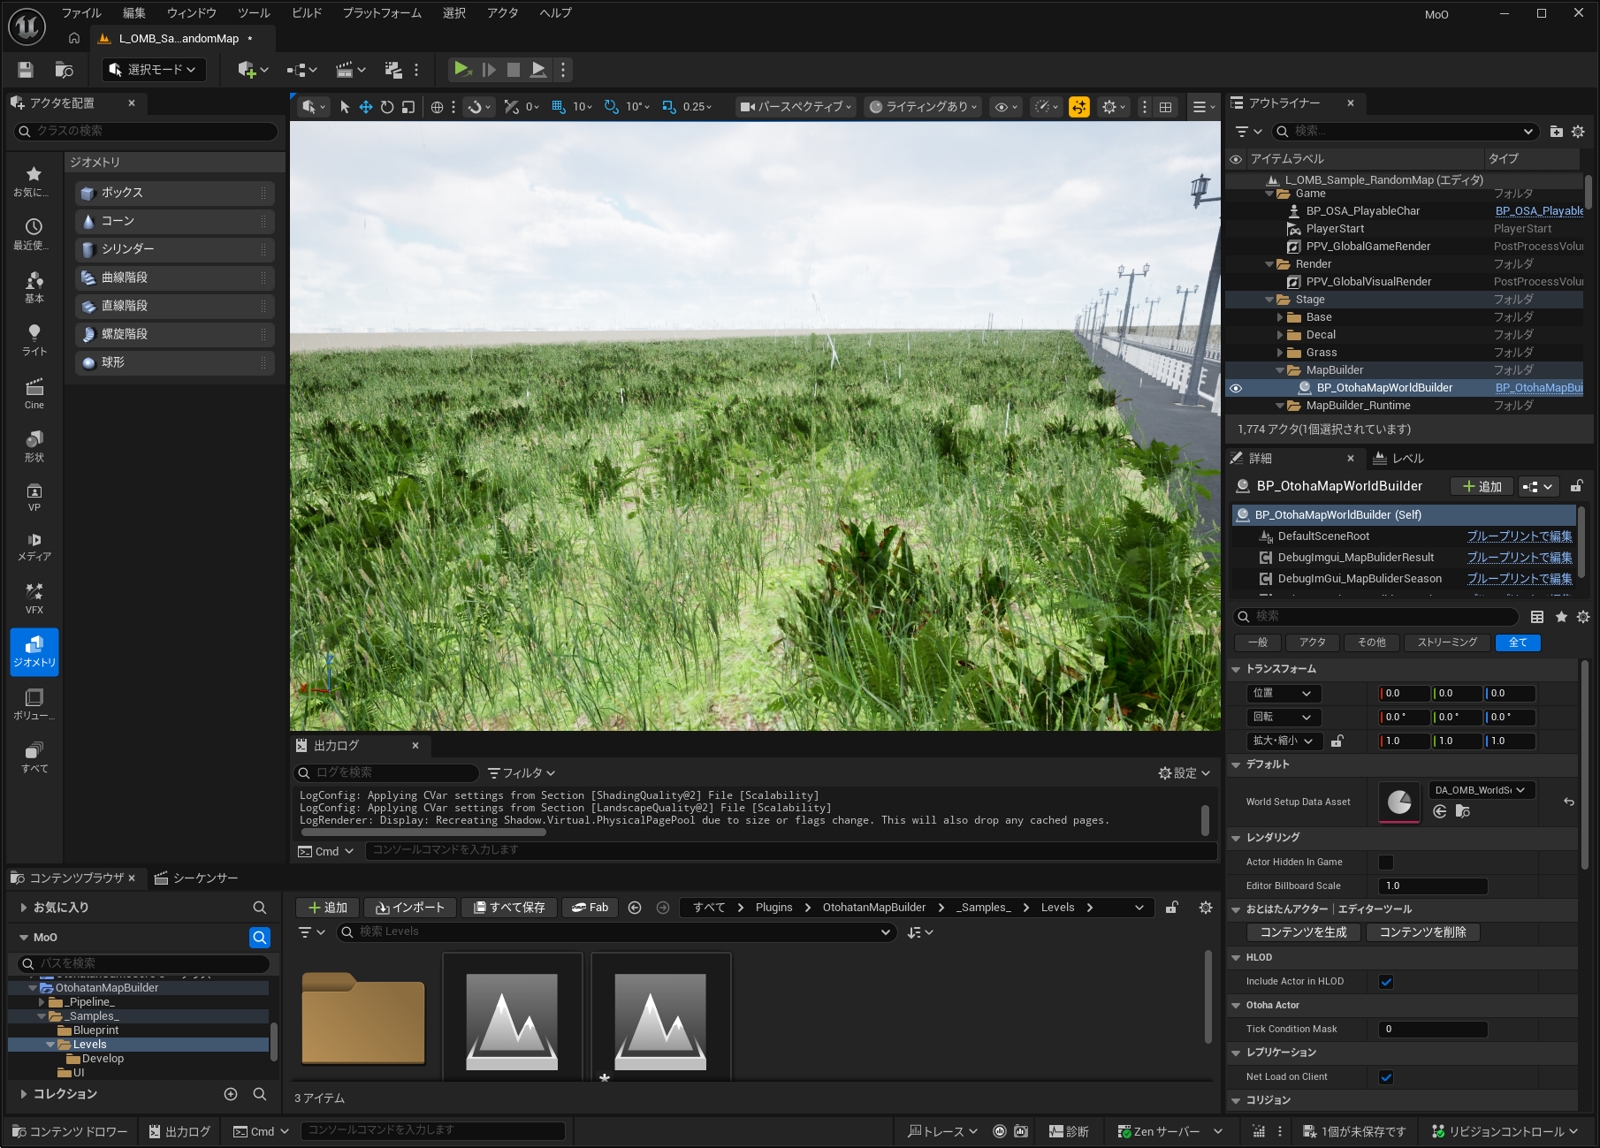Select the rotate tool in viewport toolbar

387,107
